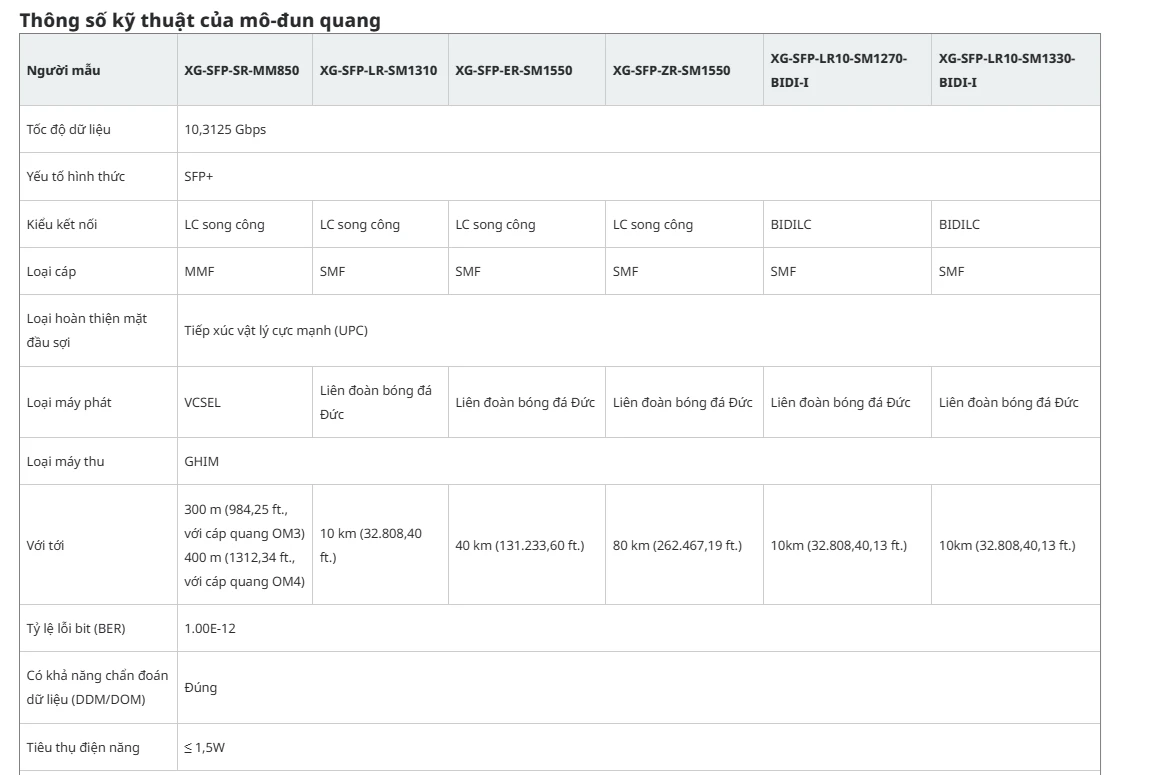Select the "Với tới" row label

45,546
